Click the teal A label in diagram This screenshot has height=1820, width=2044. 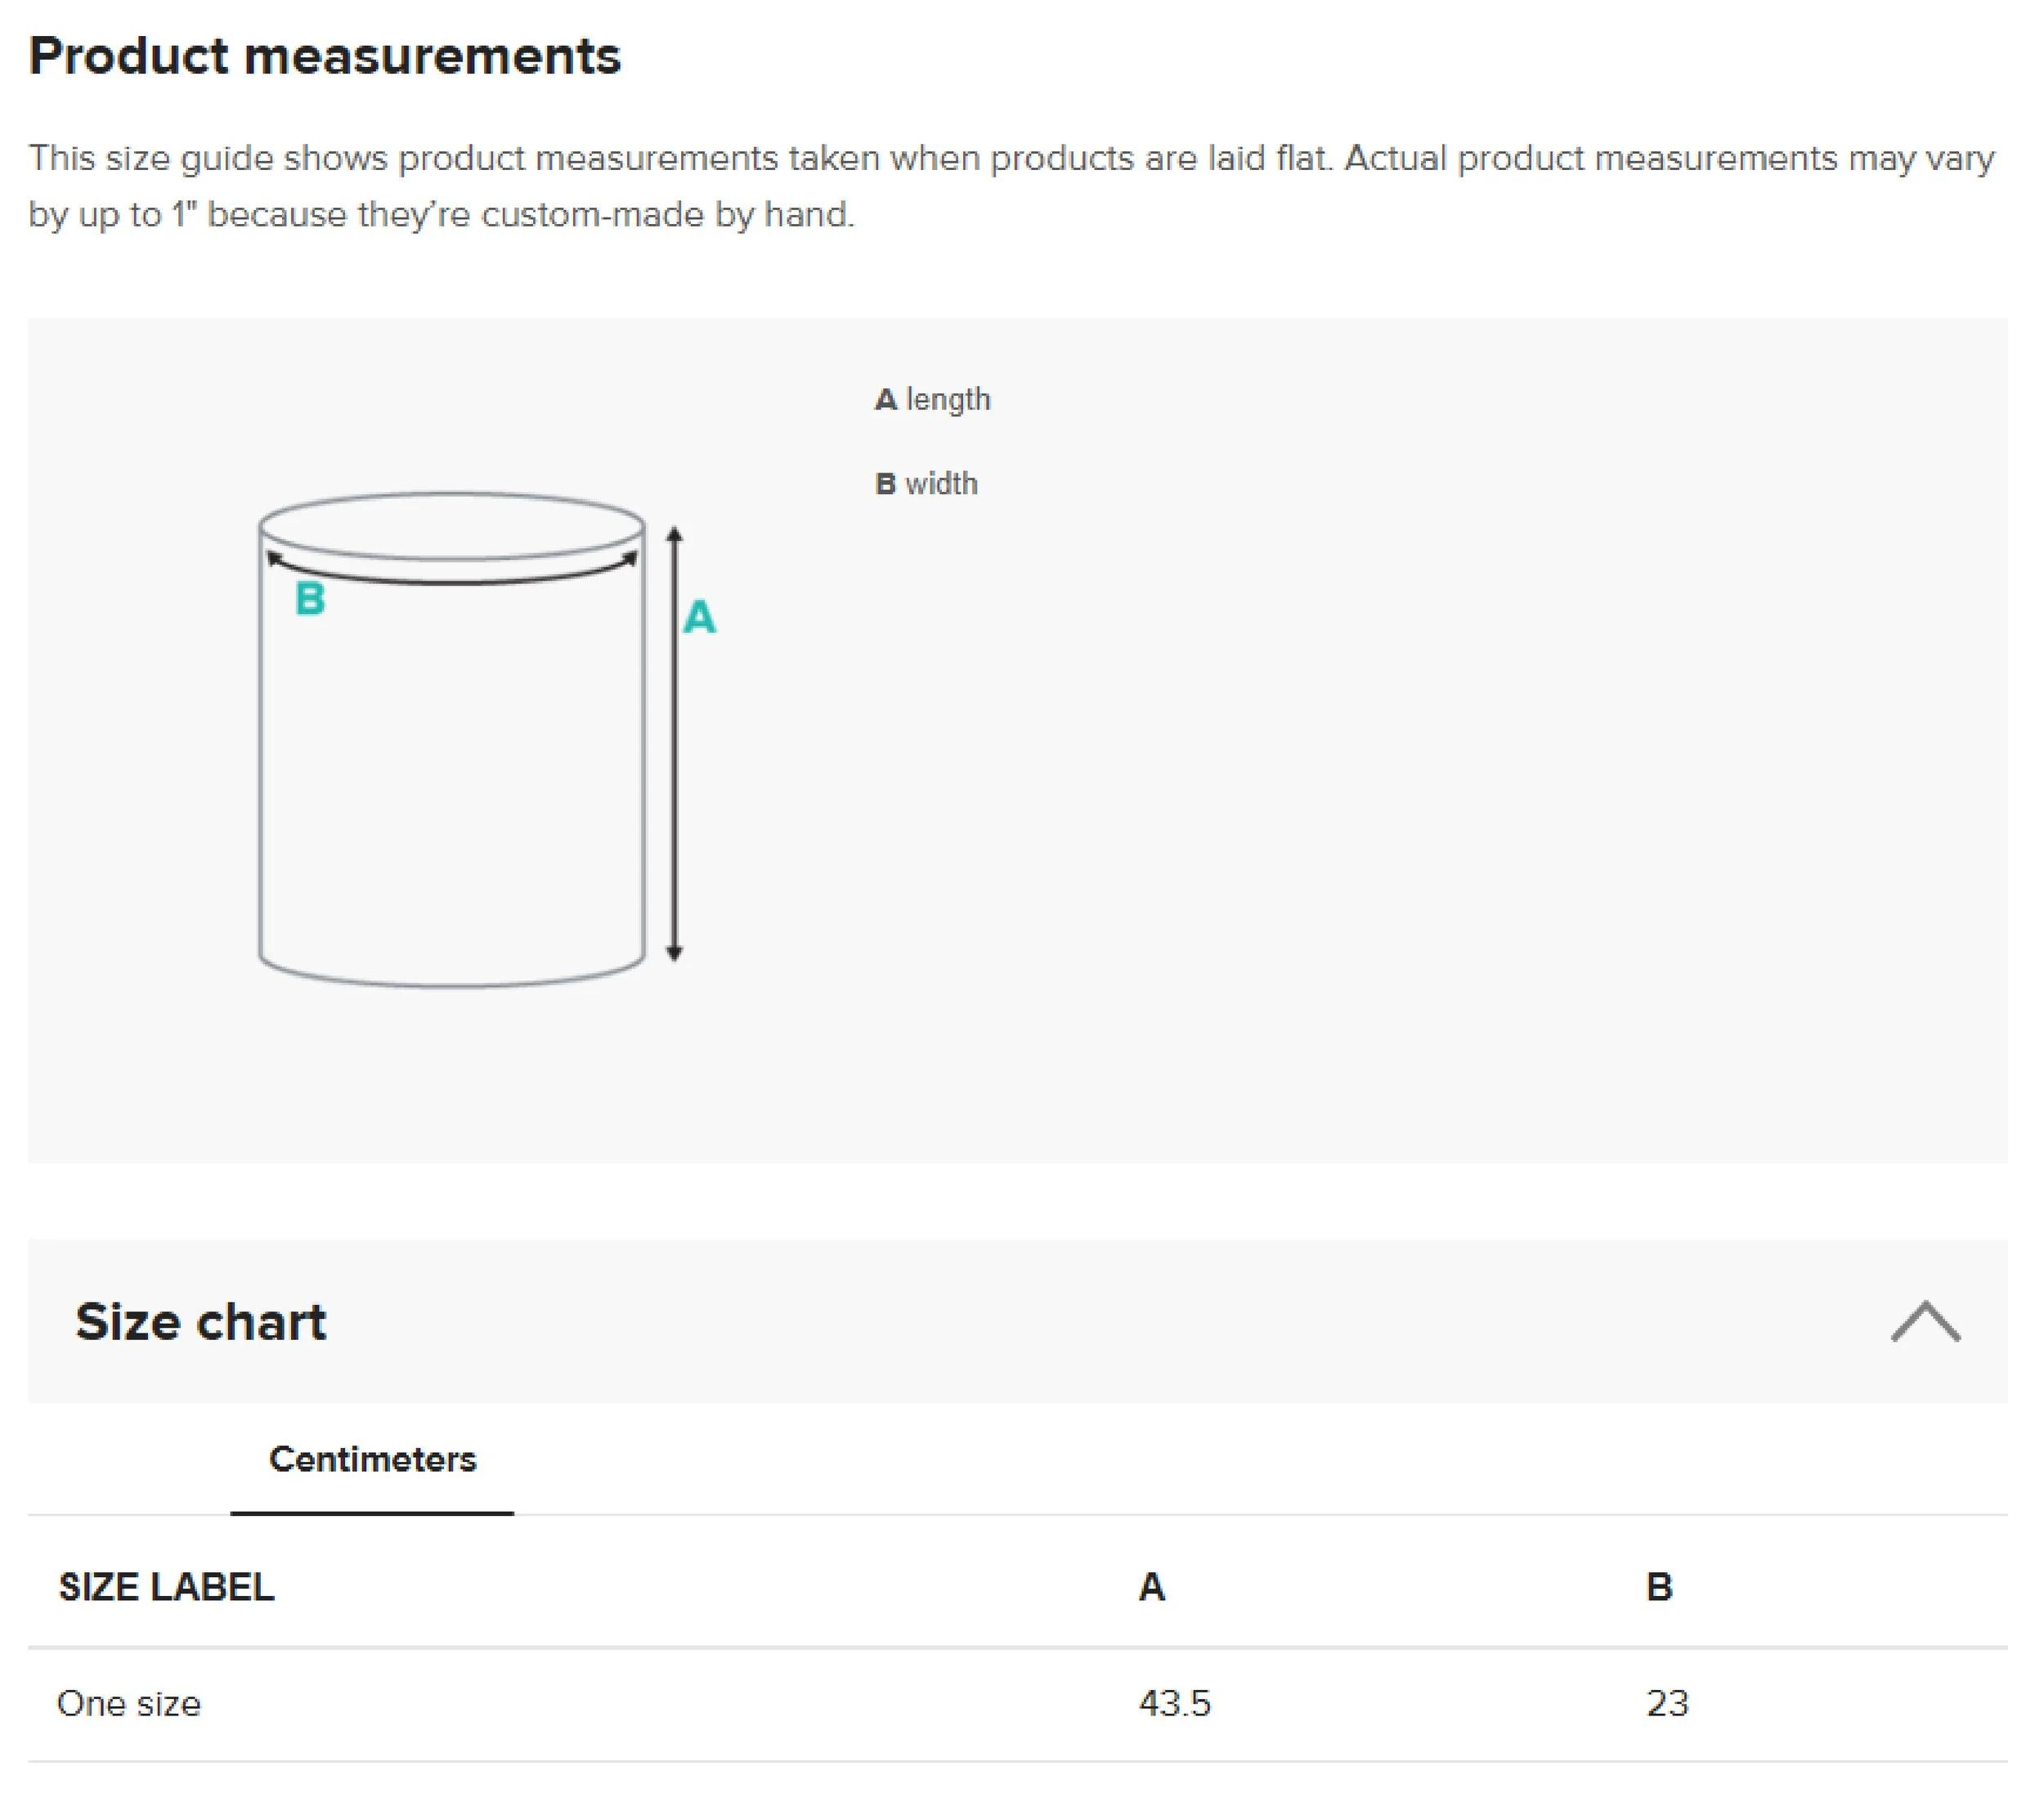click(699, 617)
